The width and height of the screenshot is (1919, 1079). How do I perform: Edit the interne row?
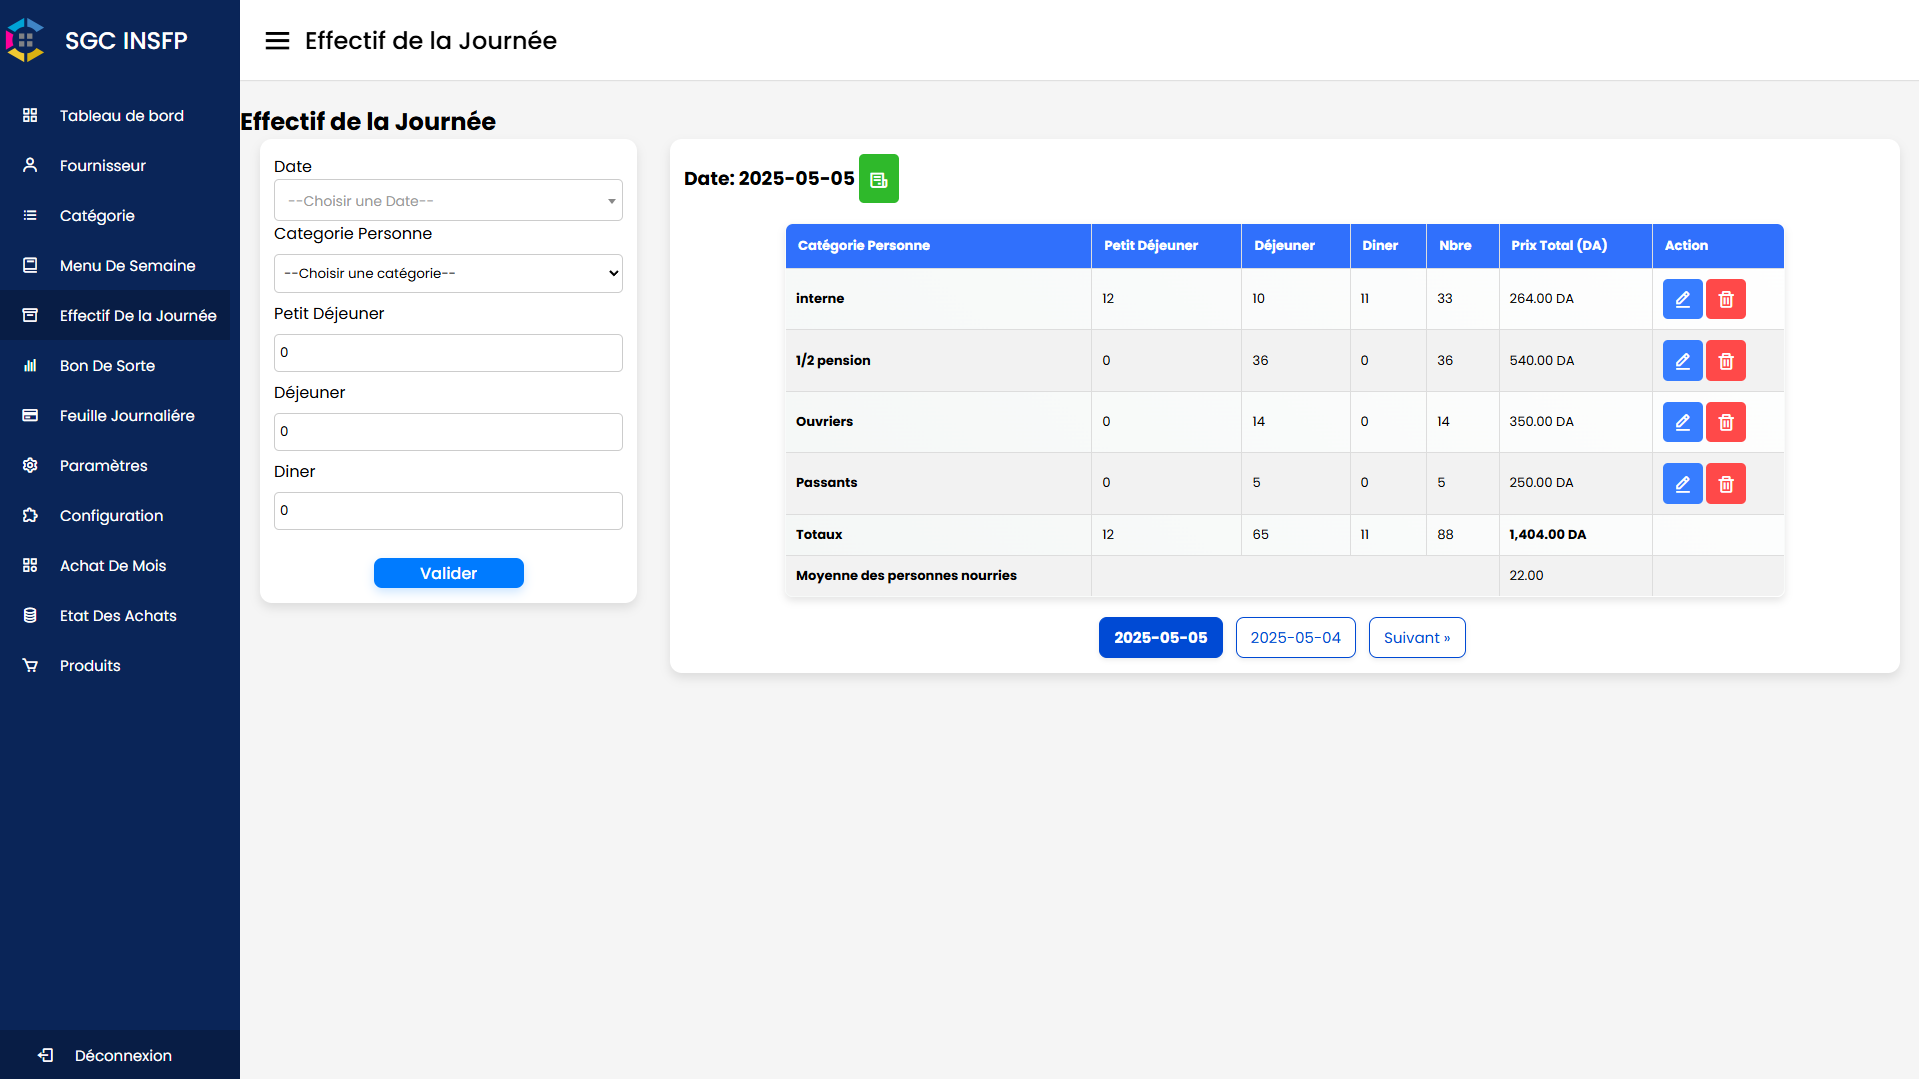[1682, 299]
